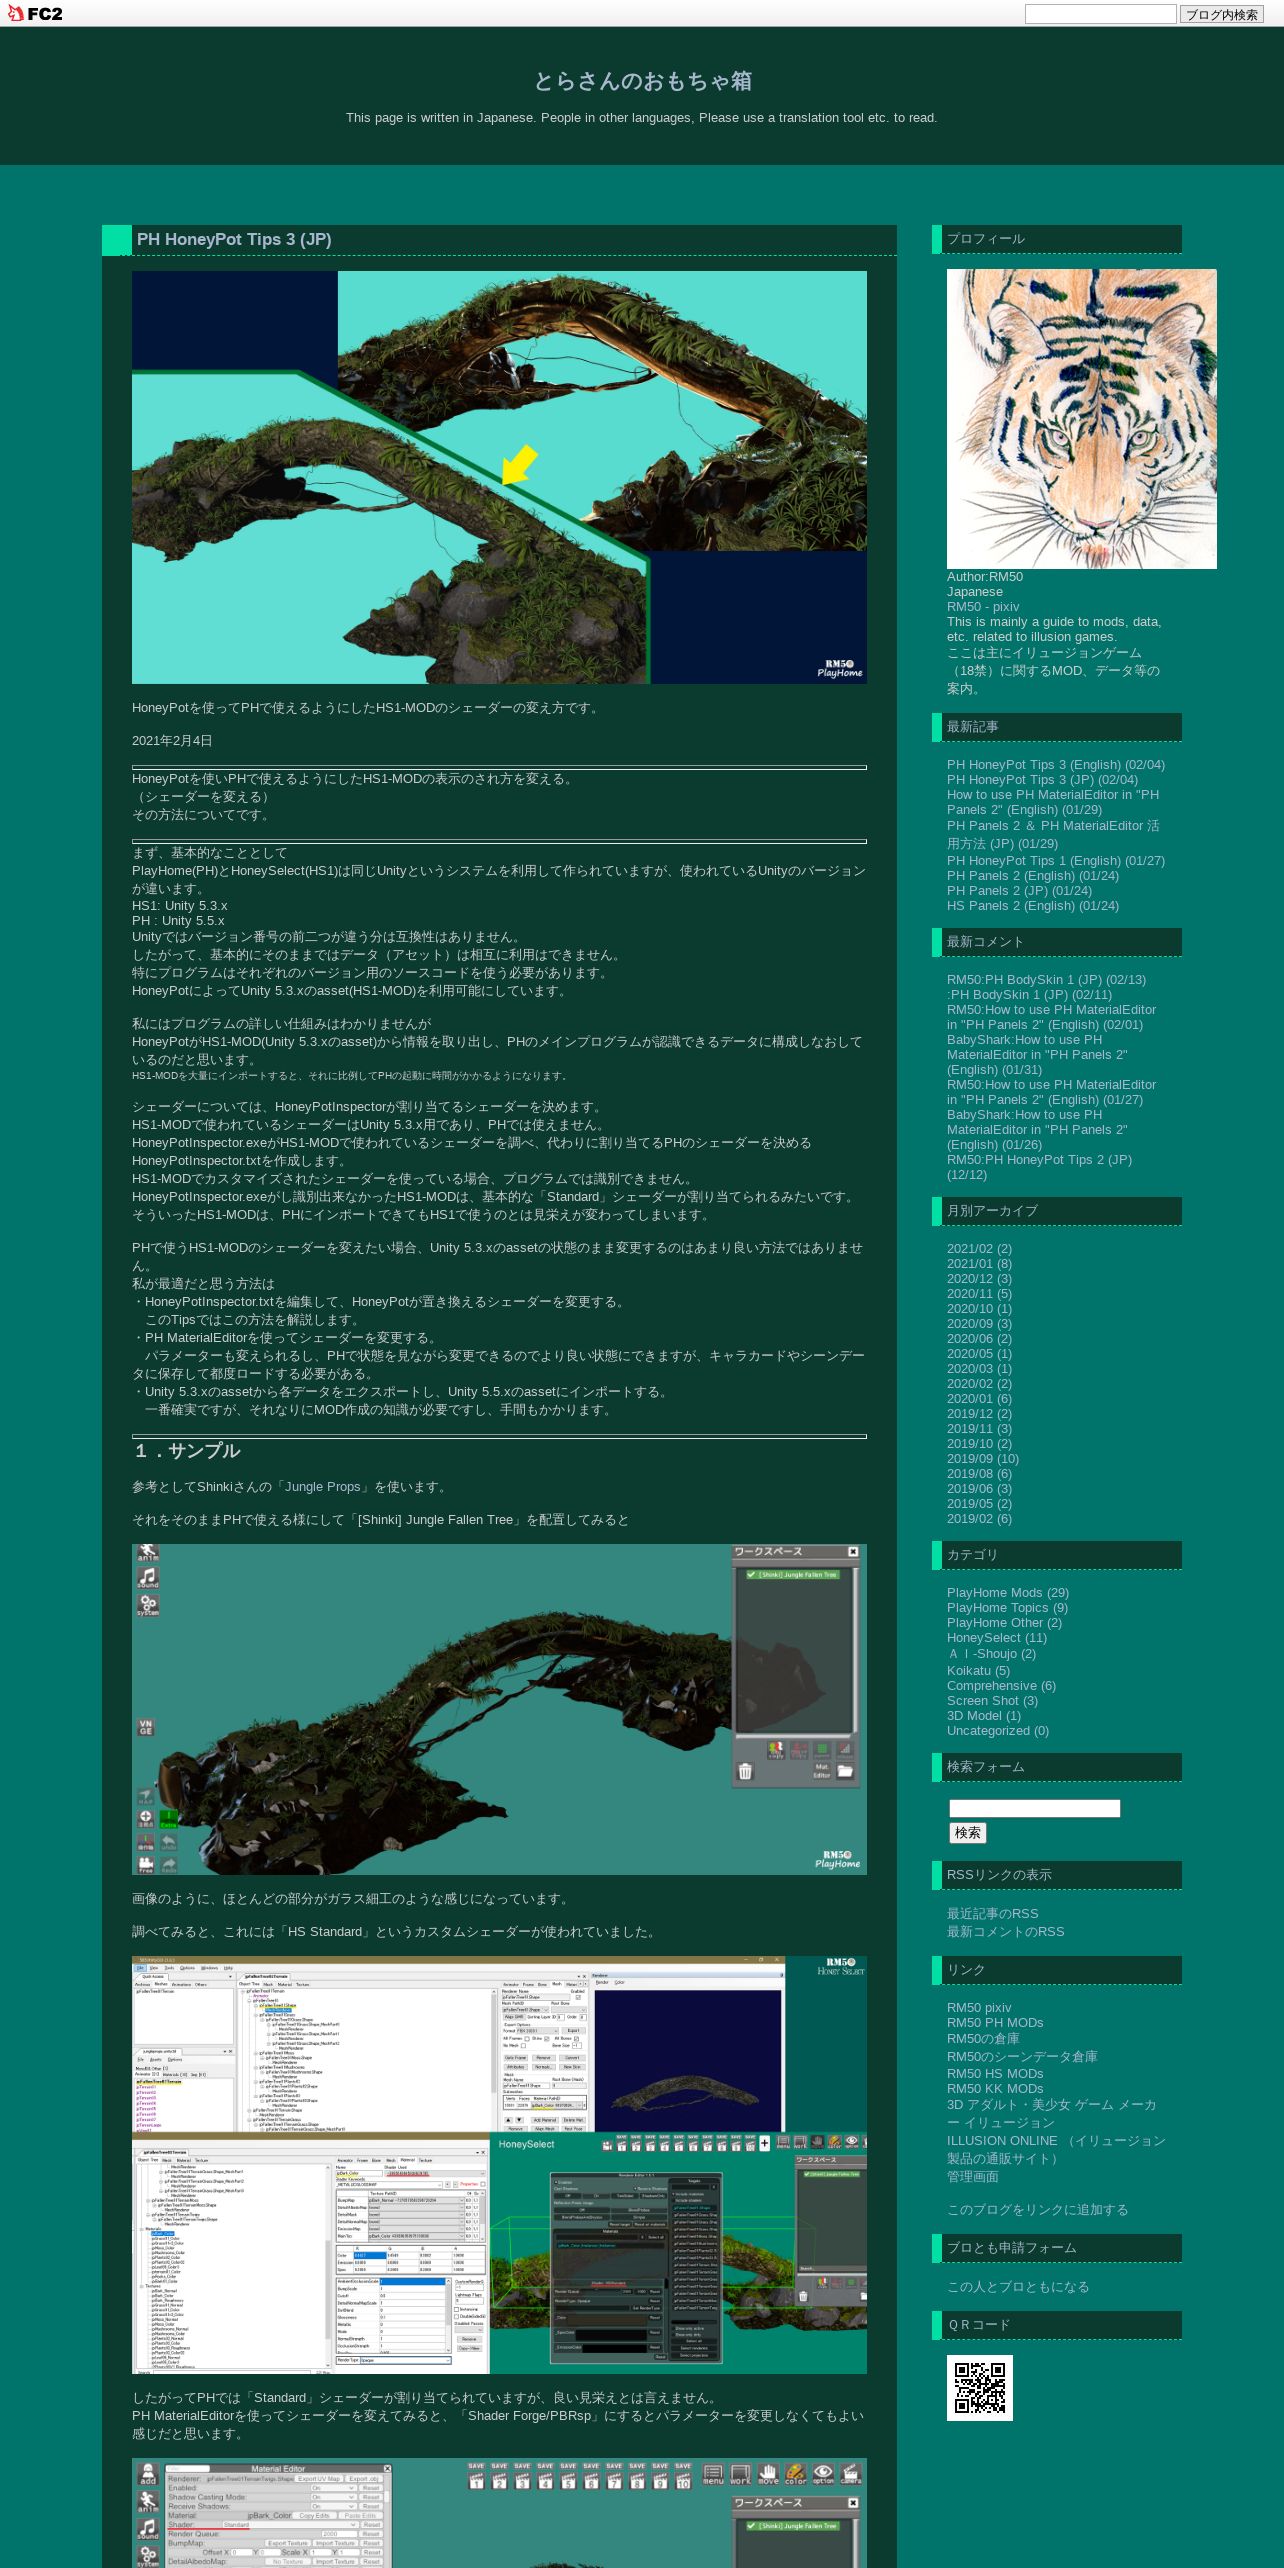
Task: Open the Material Editor screenshot at page bottom
Action: [x=499, y=2513]
